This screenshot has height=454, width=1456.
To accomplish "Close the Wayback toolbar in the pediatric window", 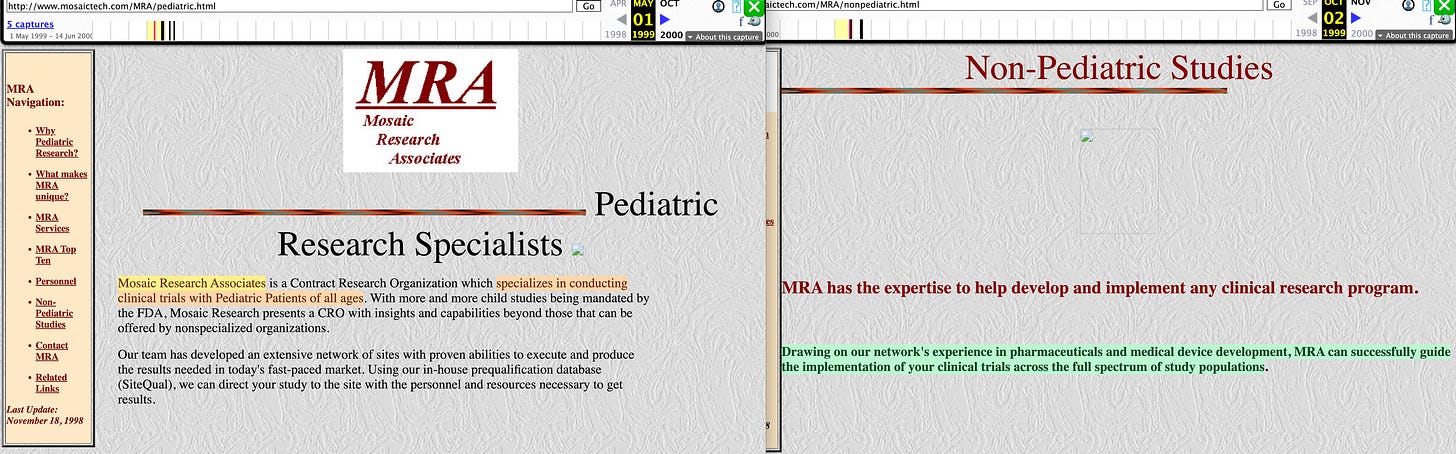I will [754, 7].
